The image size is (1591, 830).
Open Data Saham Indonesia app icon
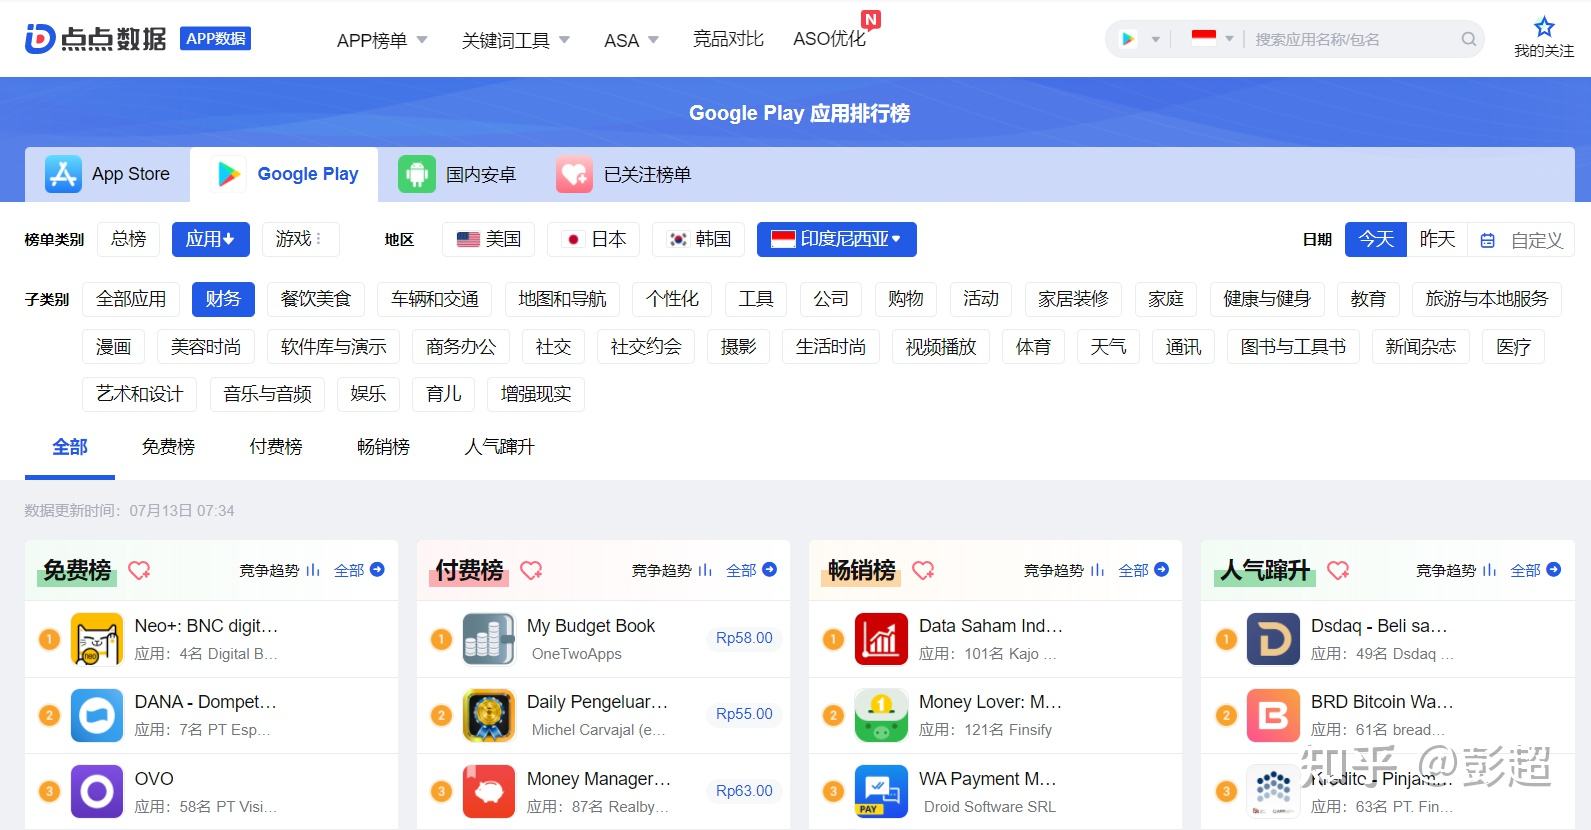point(881,639)
